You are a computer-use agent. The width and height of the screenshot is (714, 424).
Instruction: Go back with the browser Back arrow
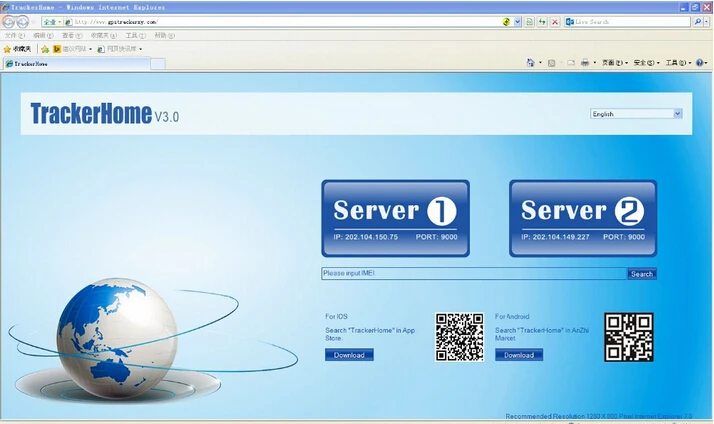[x=8, y=21]
